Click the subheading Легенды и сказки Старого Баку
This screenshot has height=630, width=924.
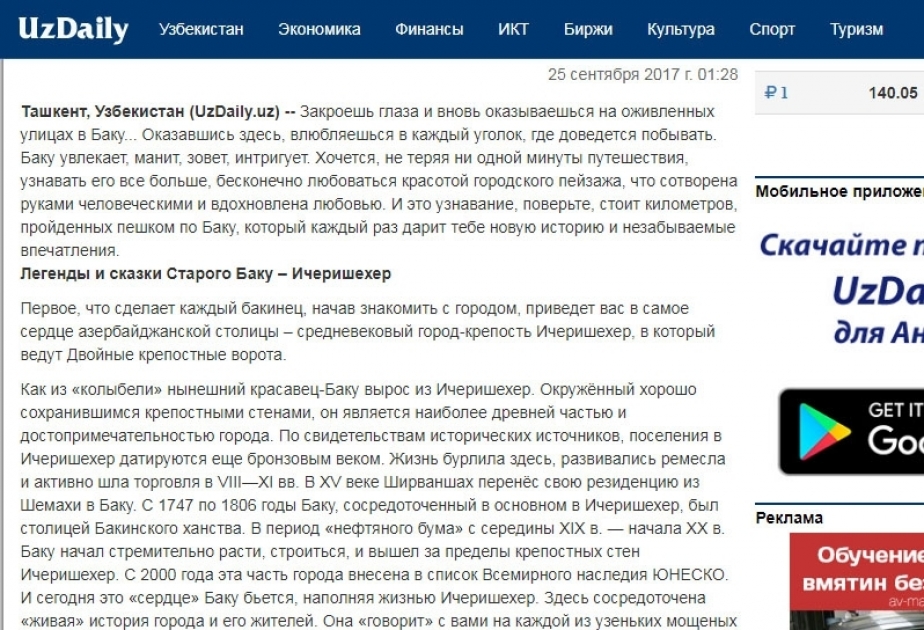pyautogui.click(x=206, y=273)
